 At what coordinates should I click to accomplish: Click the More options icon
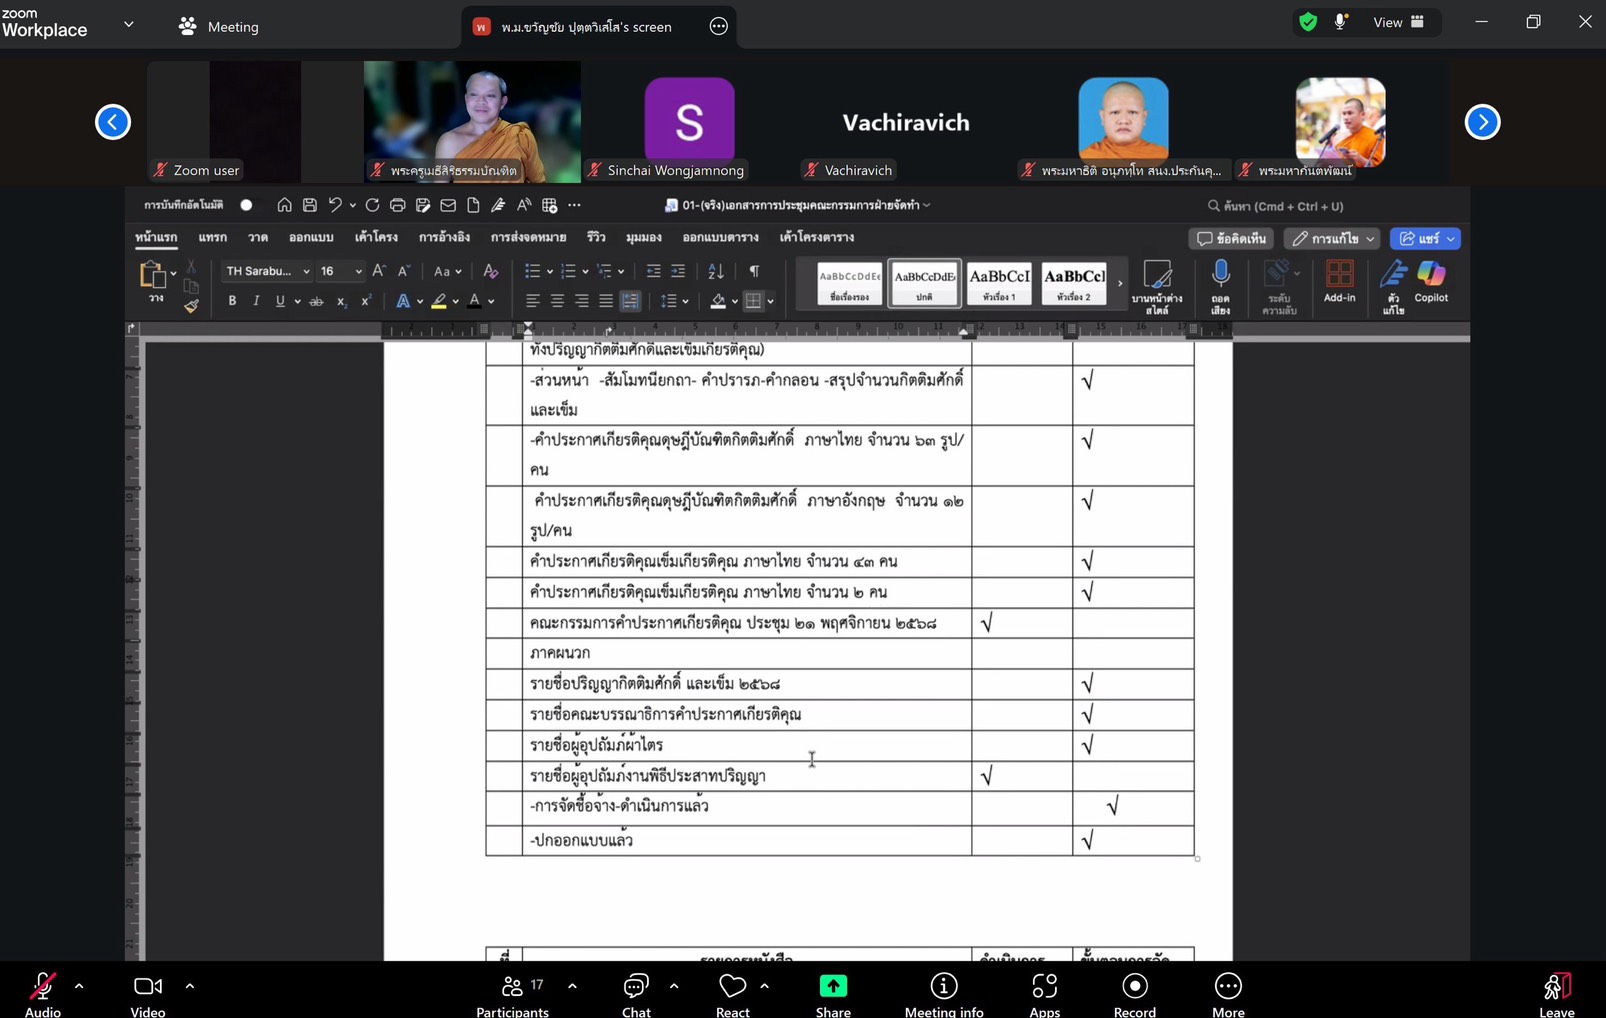(1227, 986)
